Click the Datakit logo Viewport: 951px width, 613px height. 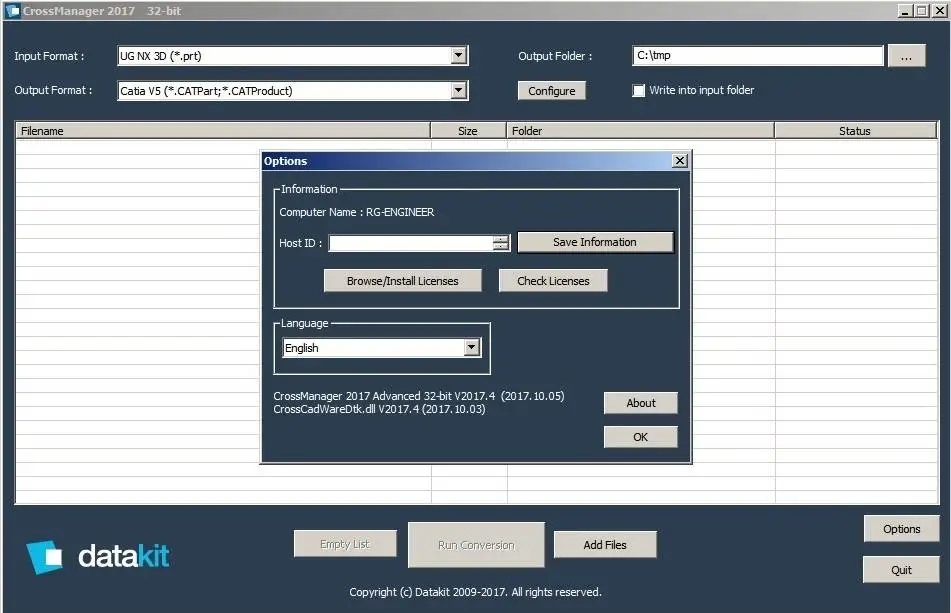(98, 556)
